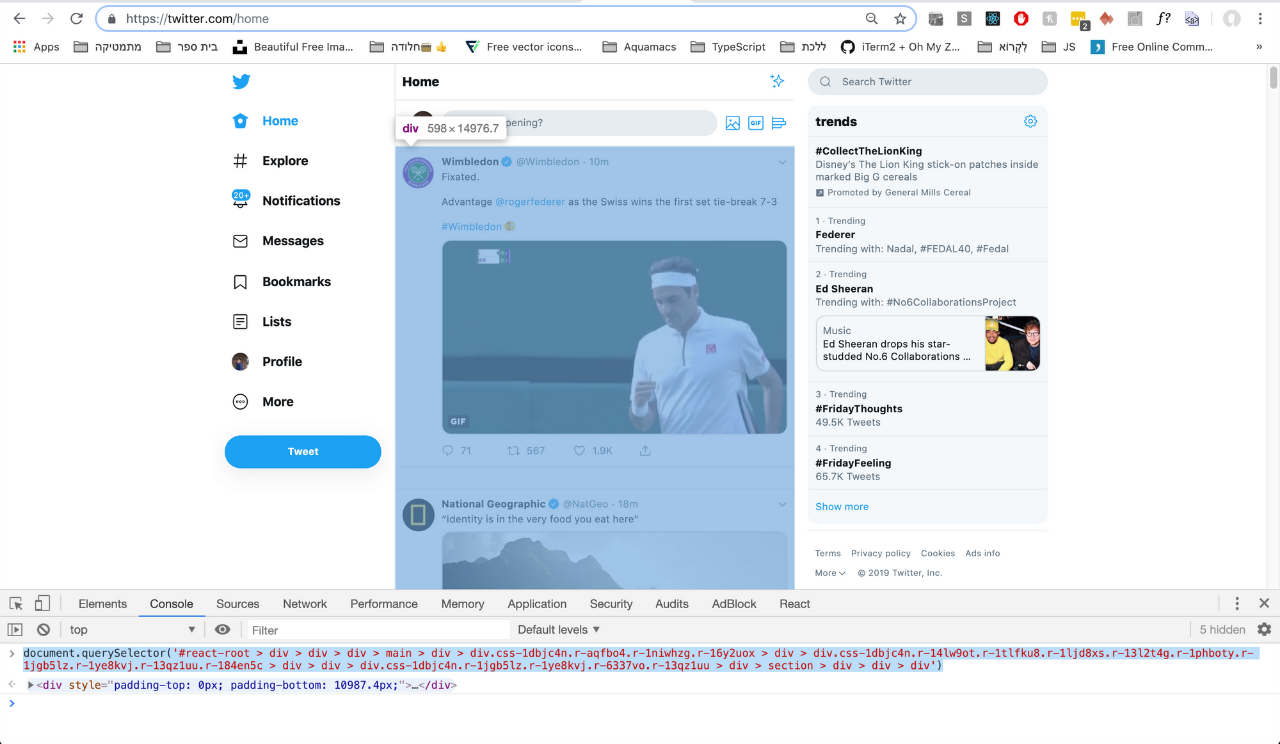Open Explore in the sidebar
1280x744 pixels.
[x=271, y=161]
